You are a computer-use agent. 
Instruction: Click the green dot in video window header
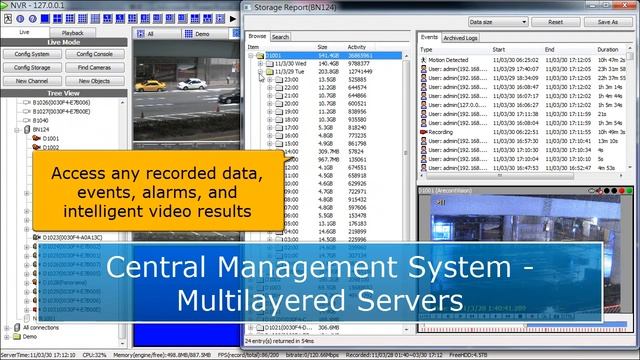coord(629,191)
